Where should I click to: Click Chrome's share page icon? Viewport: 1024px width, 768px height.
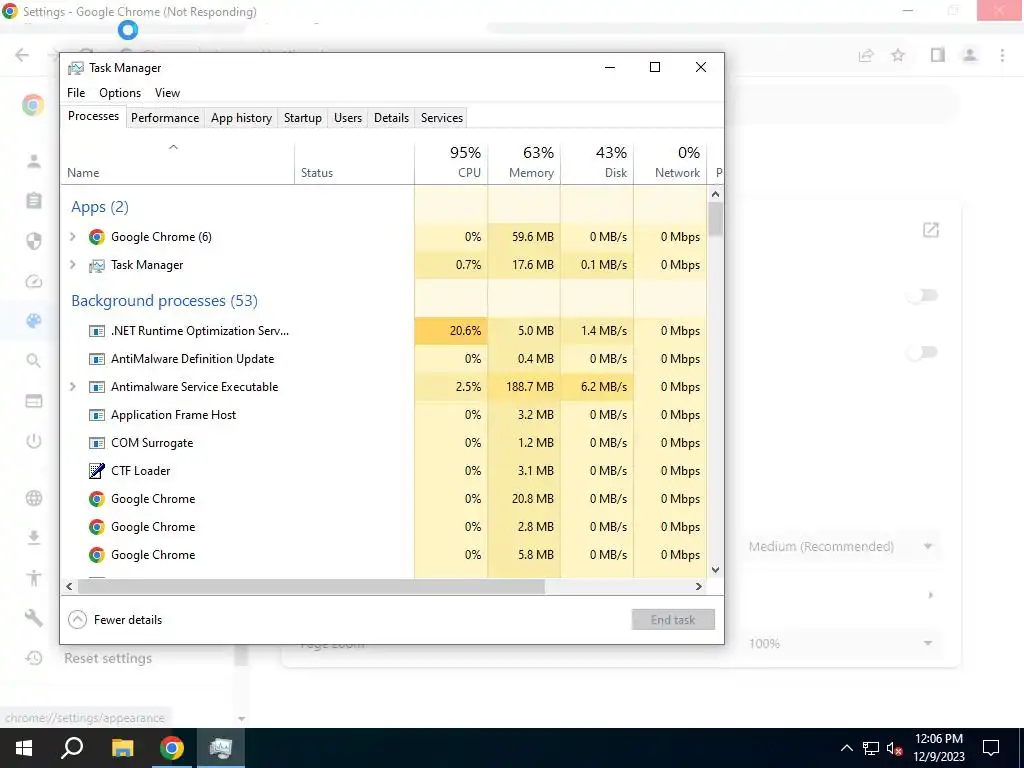[866, 56]
